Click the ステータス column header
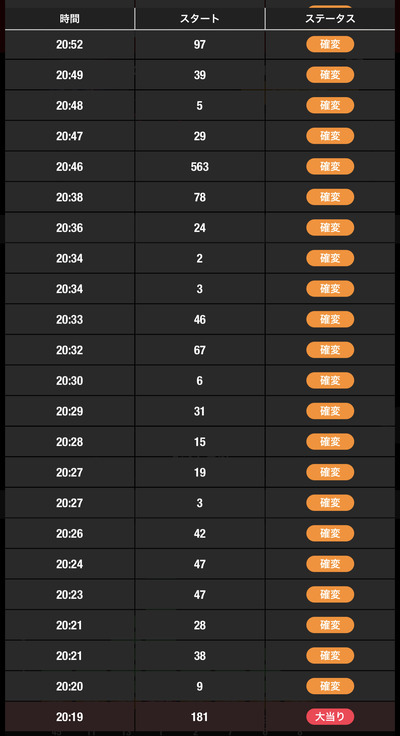 330,19
